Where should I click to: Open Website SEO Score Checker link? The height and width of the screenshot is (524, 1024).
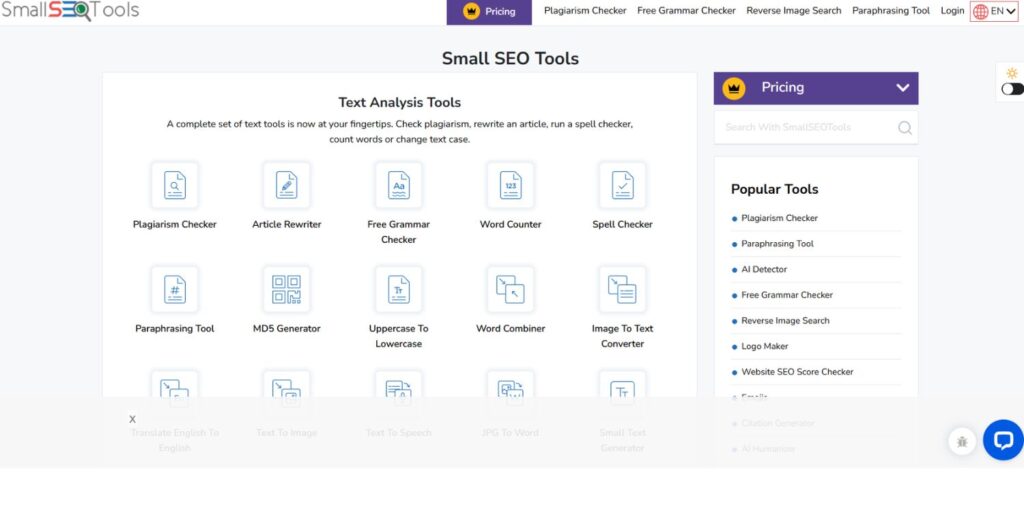tap(797, 372)
